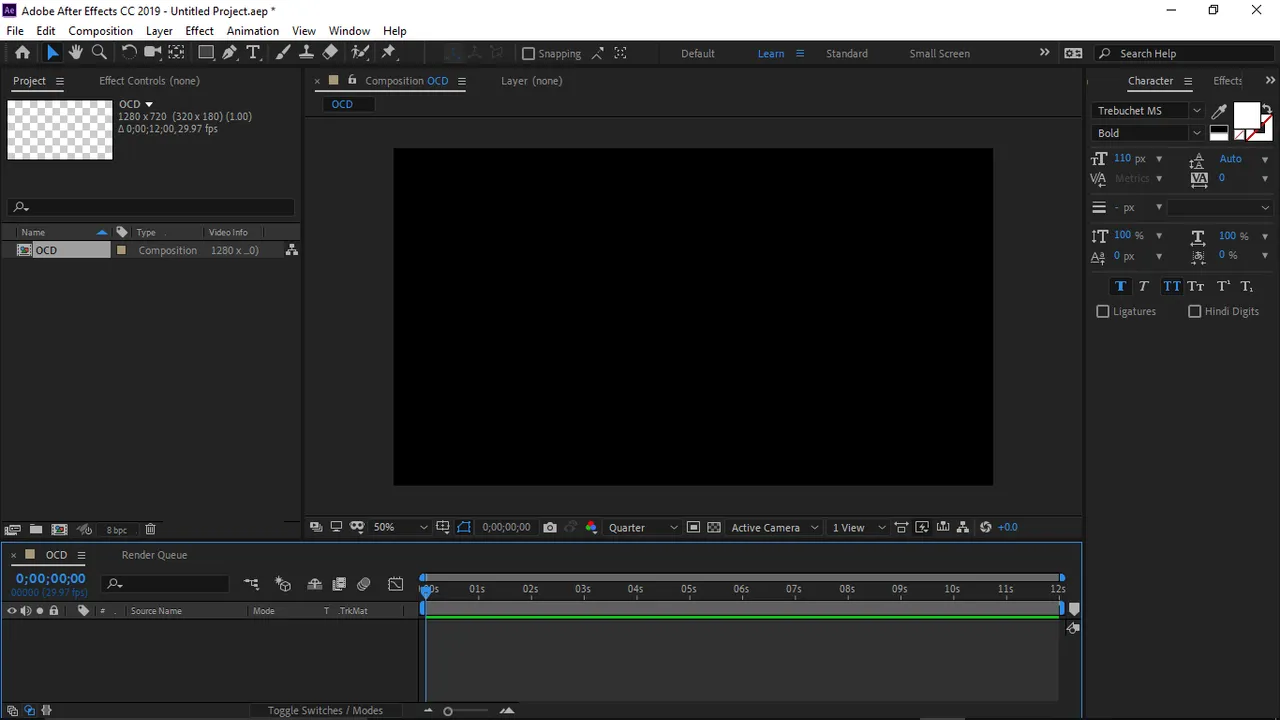
Task: Select the Unified Camera tool
Action: [x=152, y=53]
